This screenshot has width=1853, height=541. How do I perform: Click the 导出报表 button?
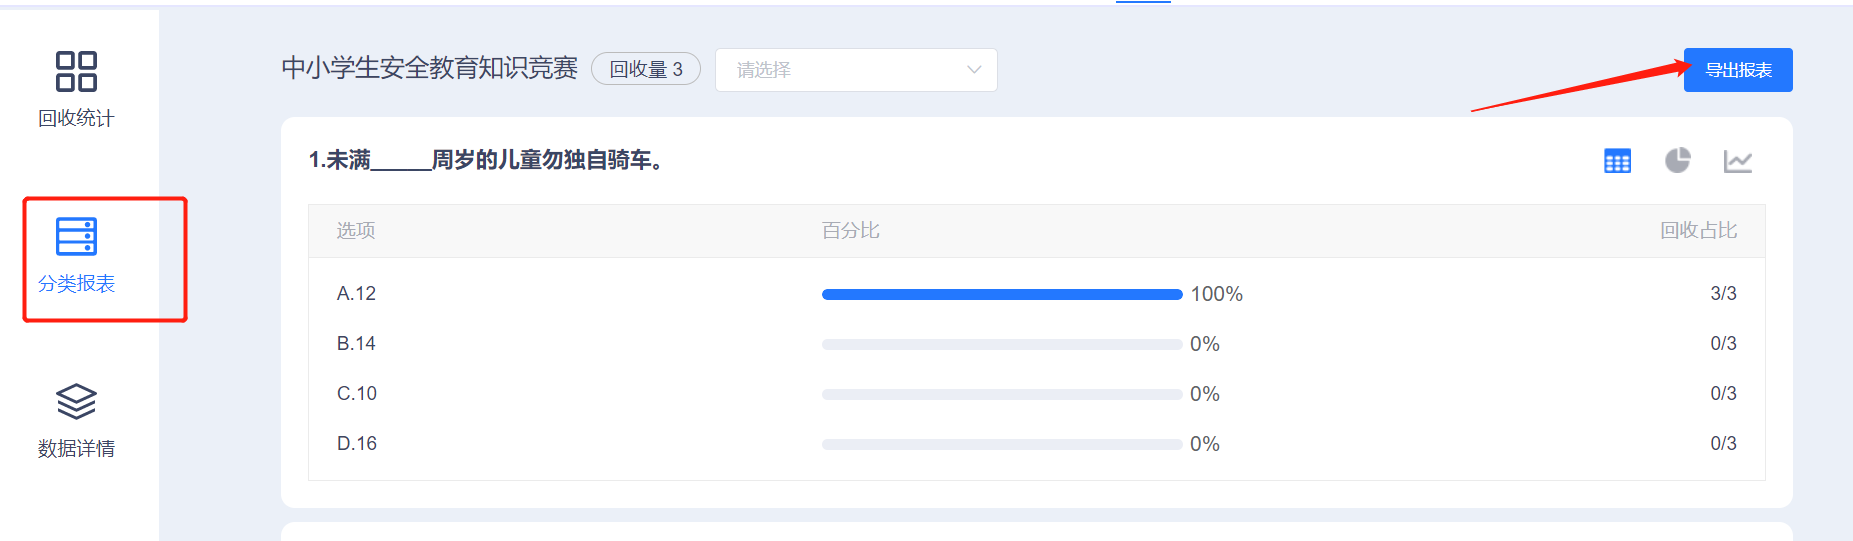click(x=1738, y=70)
